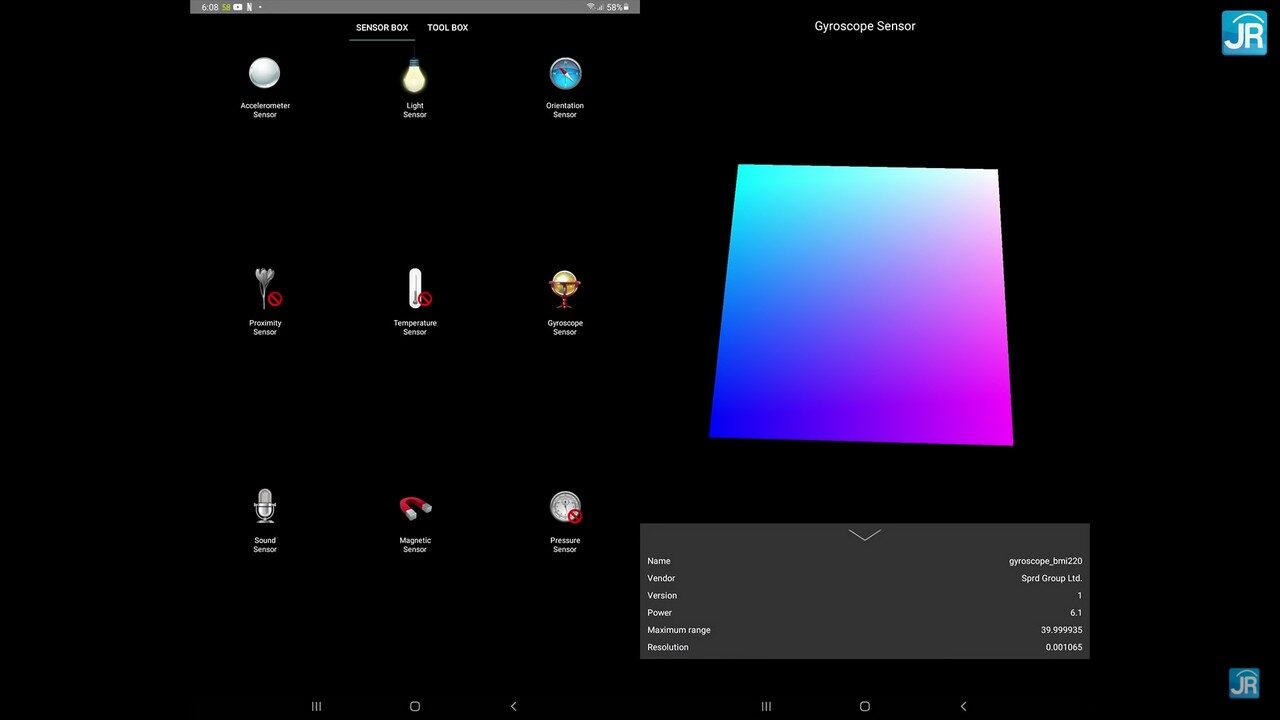This screenshot has height=720, width=1280.
Task: Open the Orientation Sensor compass
Action: (564, 85)
